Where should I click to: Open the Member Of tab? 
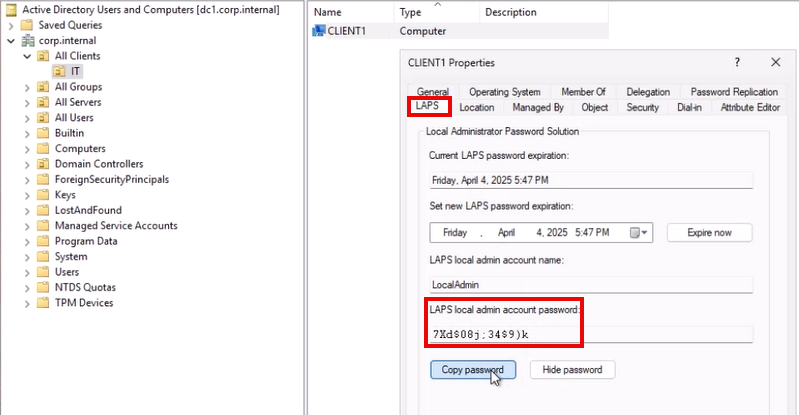pos(583,92)
